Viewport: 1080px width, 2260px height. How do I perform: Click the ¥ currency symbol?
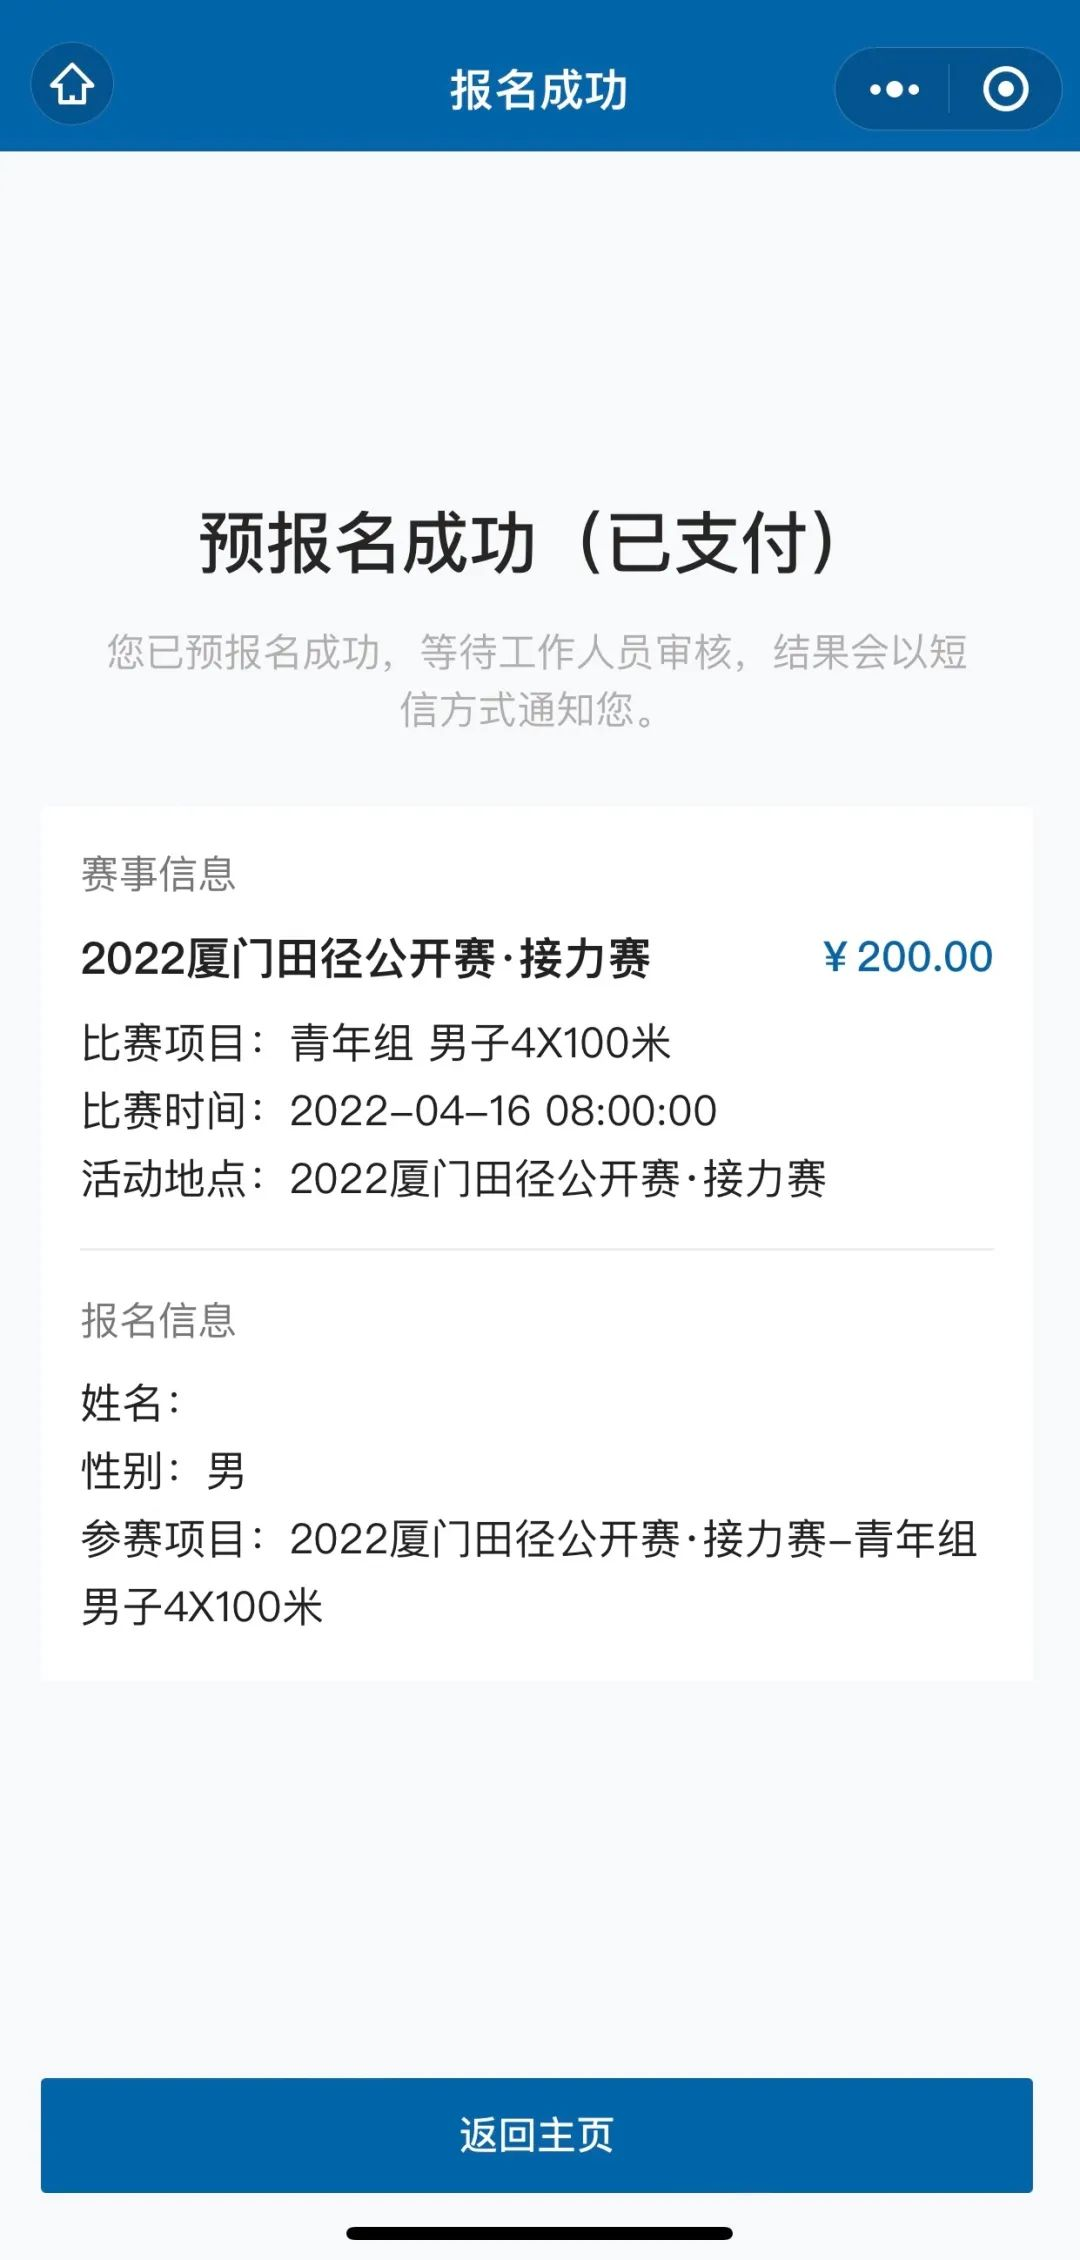(835, 958)
